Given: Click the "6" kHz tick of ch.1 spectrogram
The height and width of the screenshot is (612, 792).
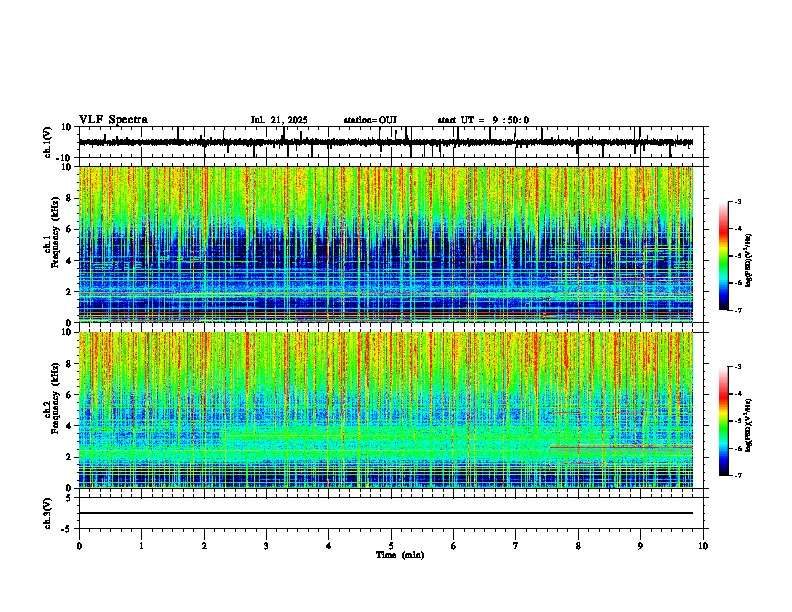Looking at the screenshot, I should 69,230.
